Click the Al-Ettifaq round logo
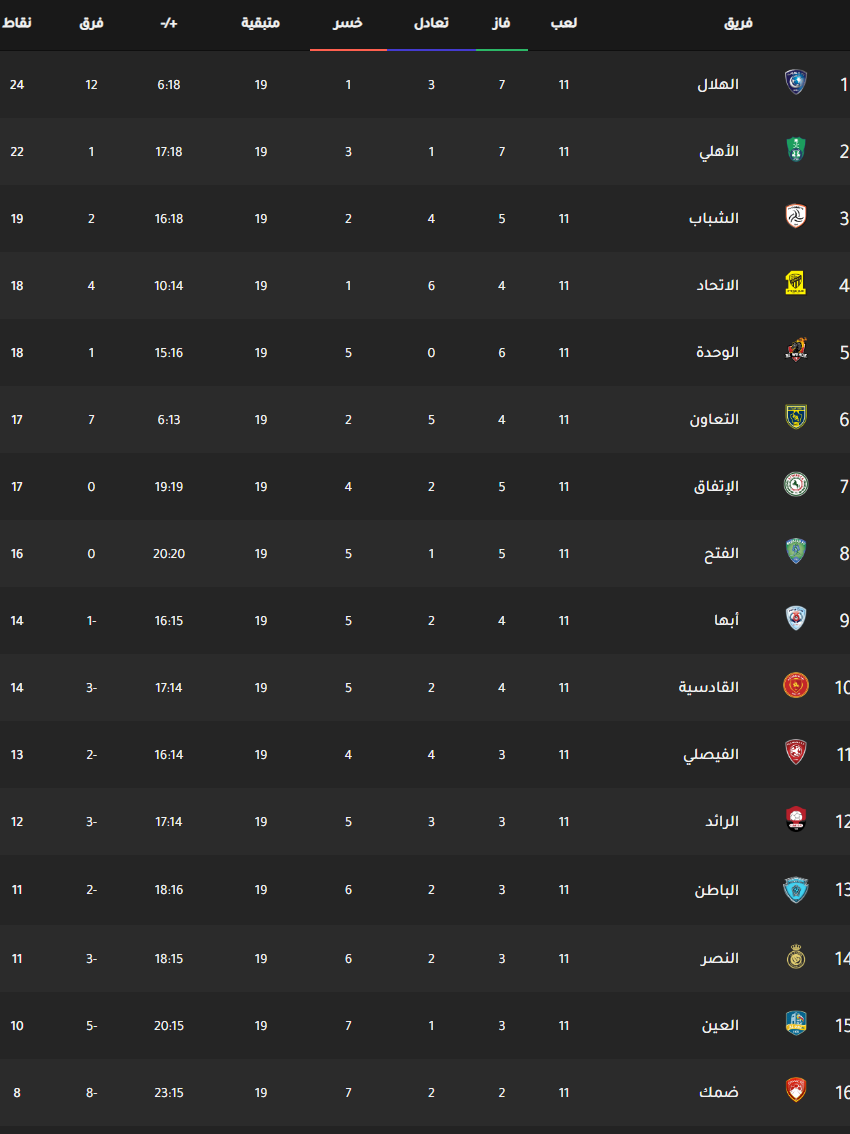850x1134 pixels. click(x=796, y=485)
